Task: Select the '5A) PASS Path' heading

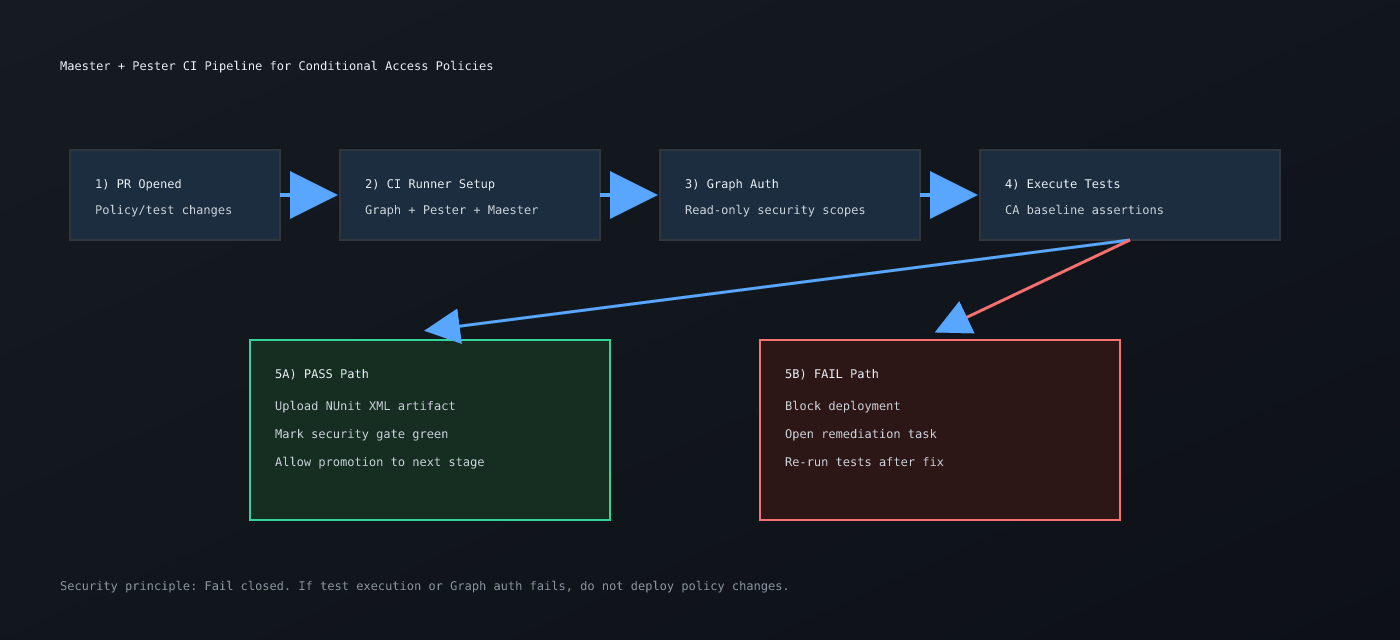Action: (x=322, y=374)
